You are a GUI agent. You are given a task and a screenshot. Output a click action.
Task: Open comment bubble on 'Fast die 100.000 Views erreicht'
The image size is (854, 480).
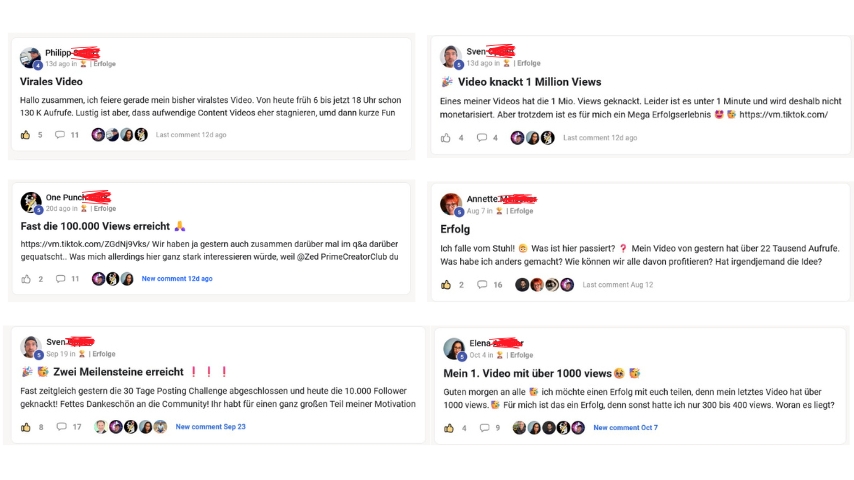[60, 279]
